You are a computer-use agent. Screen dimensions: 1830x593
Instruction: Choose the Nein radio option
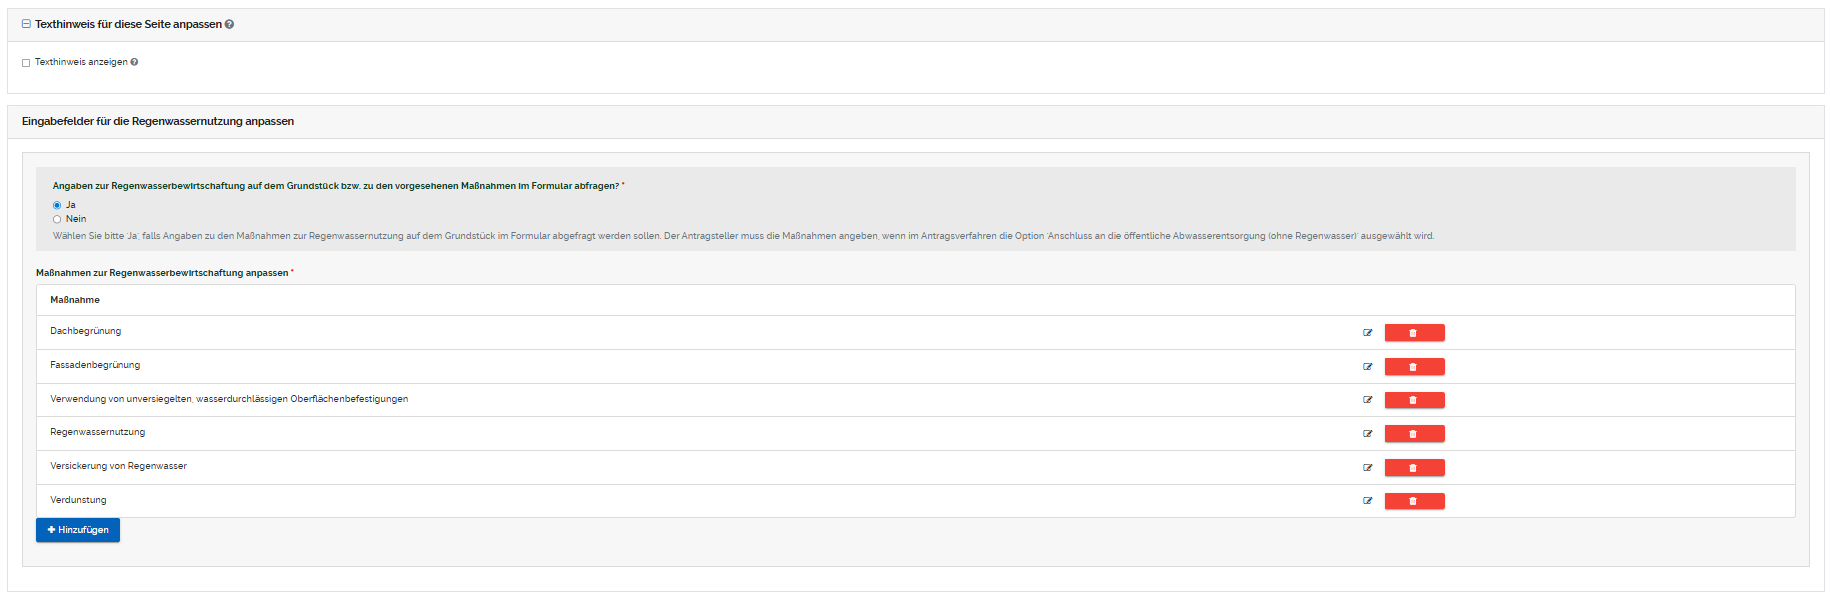coord(57,219)
